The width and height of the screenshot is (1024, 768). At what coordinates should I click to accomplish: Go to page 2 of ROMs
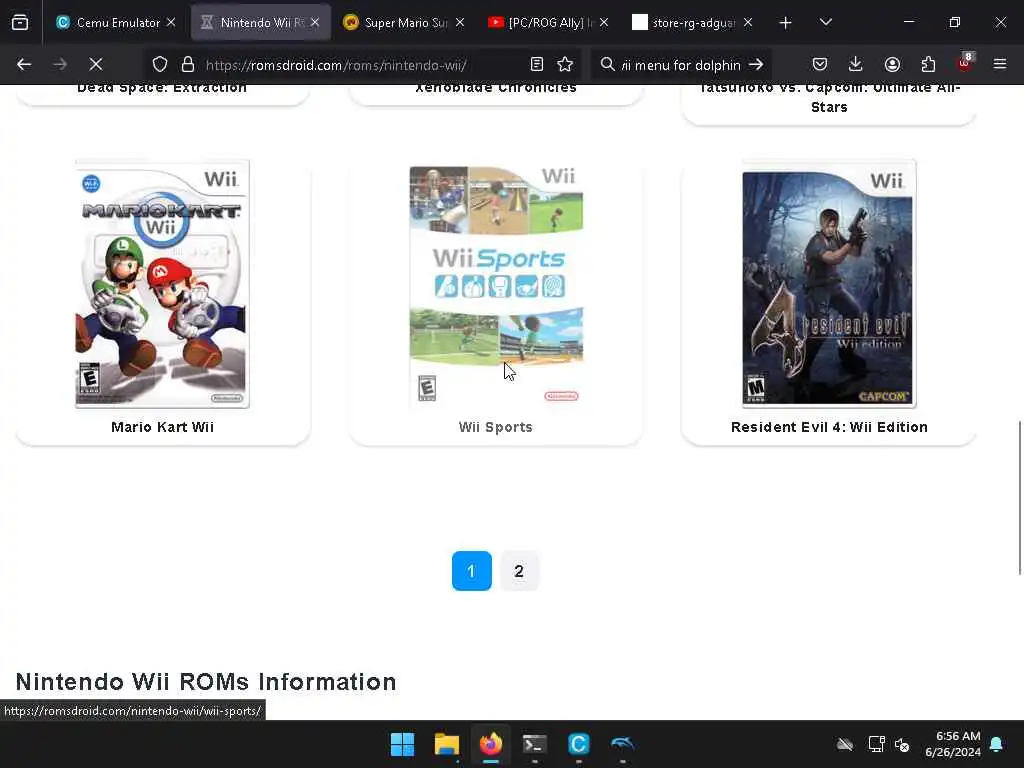coord(519,571)
